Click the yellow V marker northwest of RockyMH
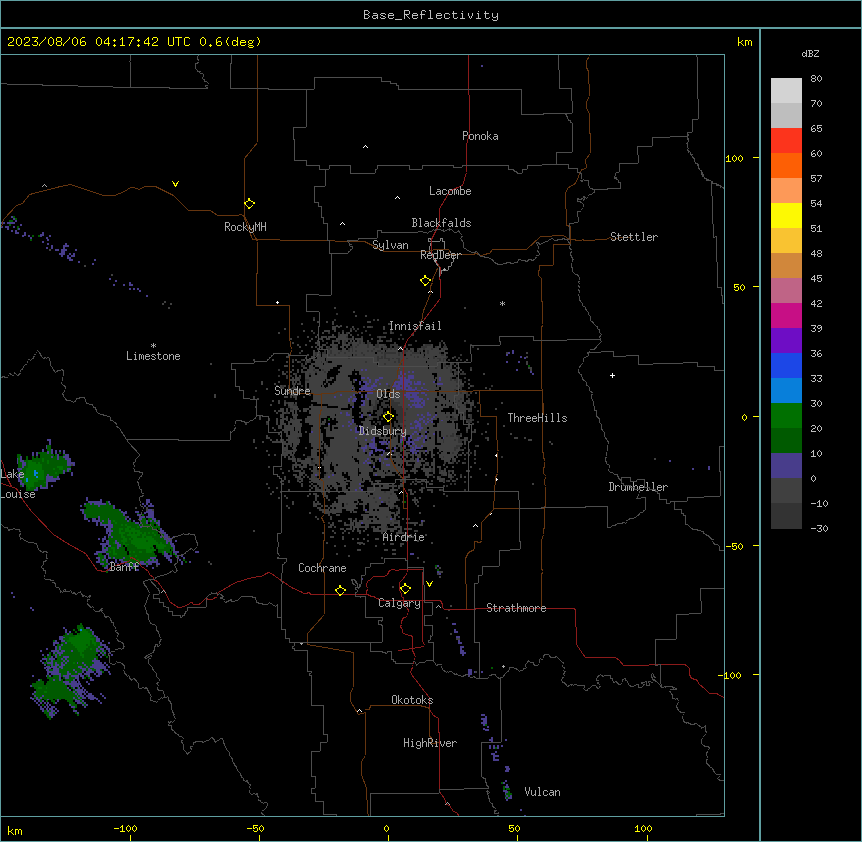Viewport: 862px width, 842px height. [x=175, y=184]
